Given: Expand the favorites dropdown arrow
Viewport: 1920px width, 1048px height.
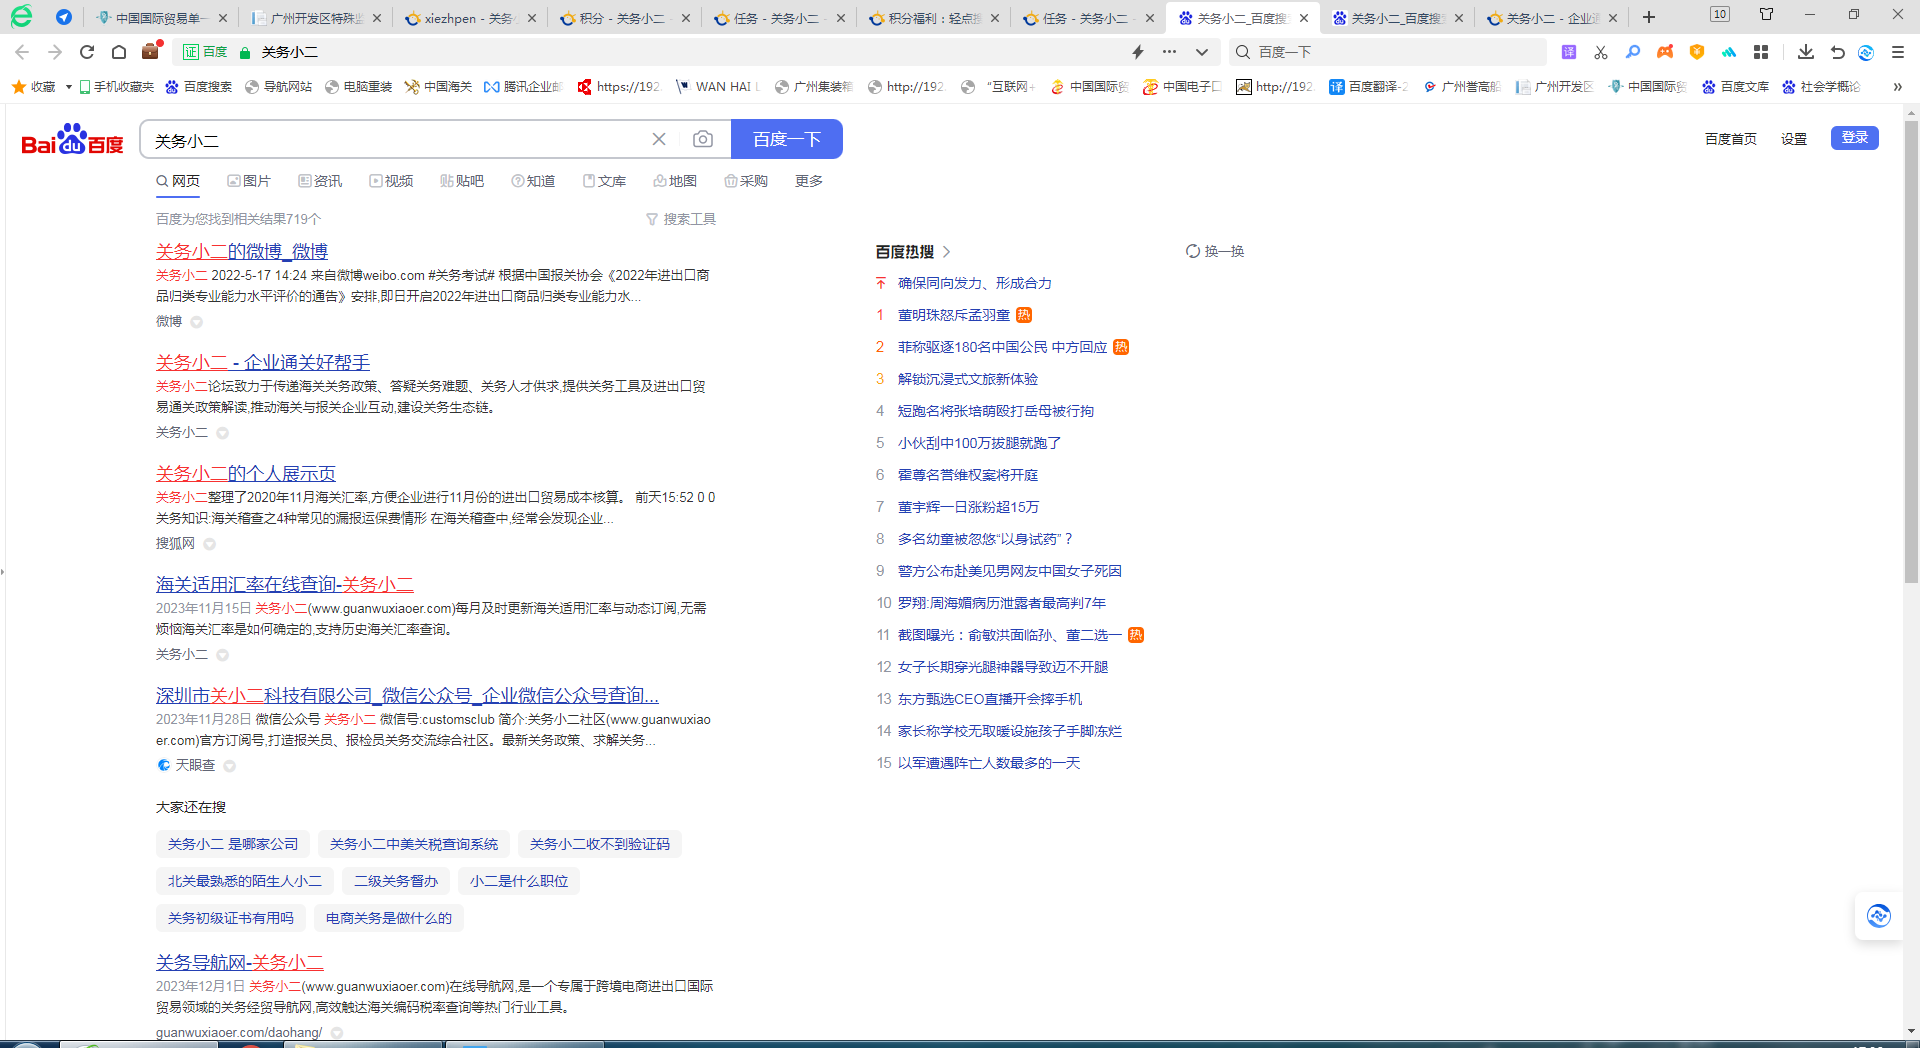Looking at the screenshot, I should tap(68, 87).
